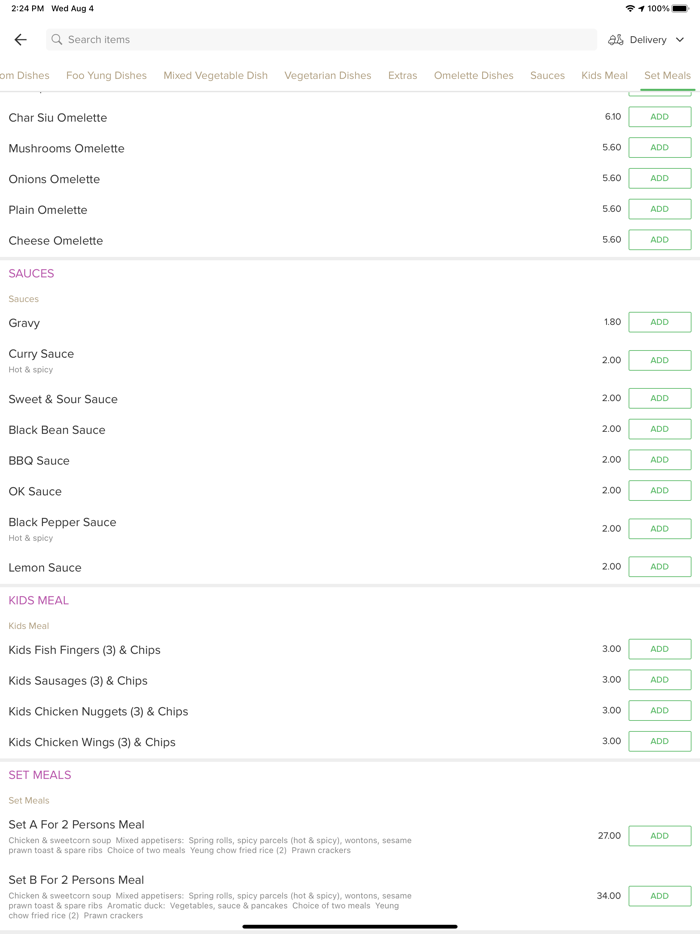This screenshot has height=934, width=700.
Task: Add Lemon Sauce to order
Action: coord(659,567)
